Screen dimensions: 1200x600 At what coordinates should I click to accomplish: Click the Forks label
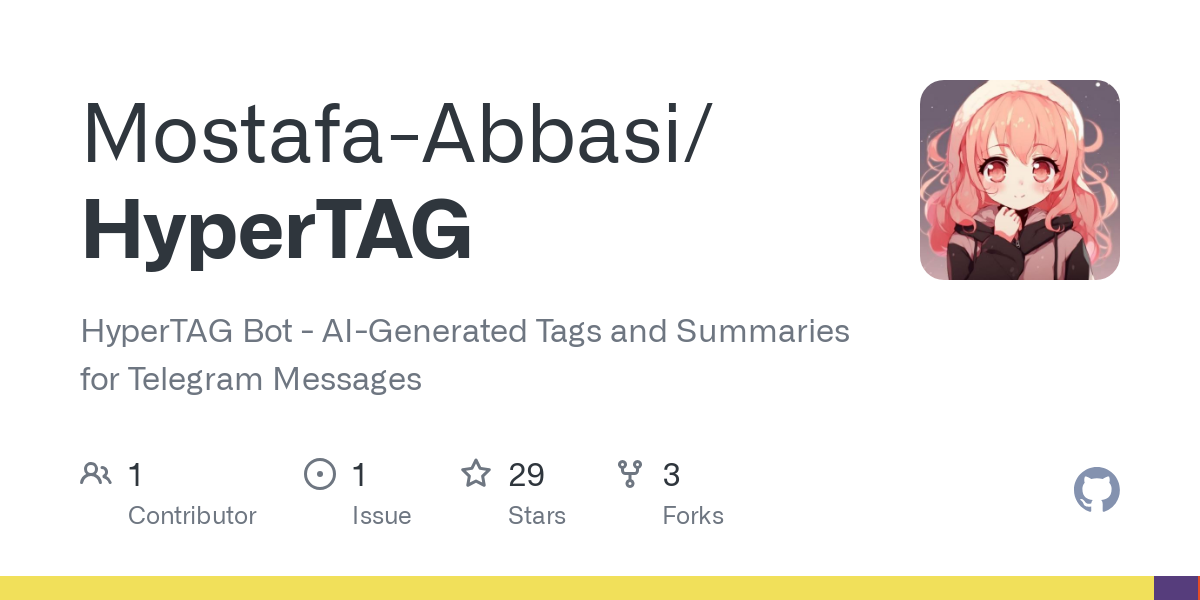693,516
